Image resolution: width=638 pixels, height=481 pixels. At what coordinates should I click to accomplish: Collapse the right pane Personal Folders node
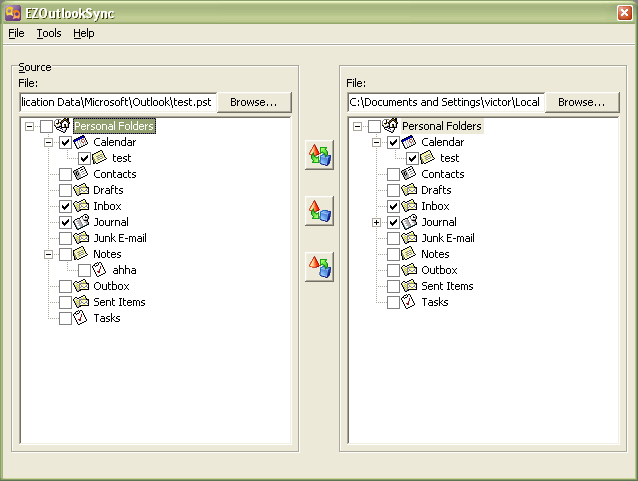[357, 126]
